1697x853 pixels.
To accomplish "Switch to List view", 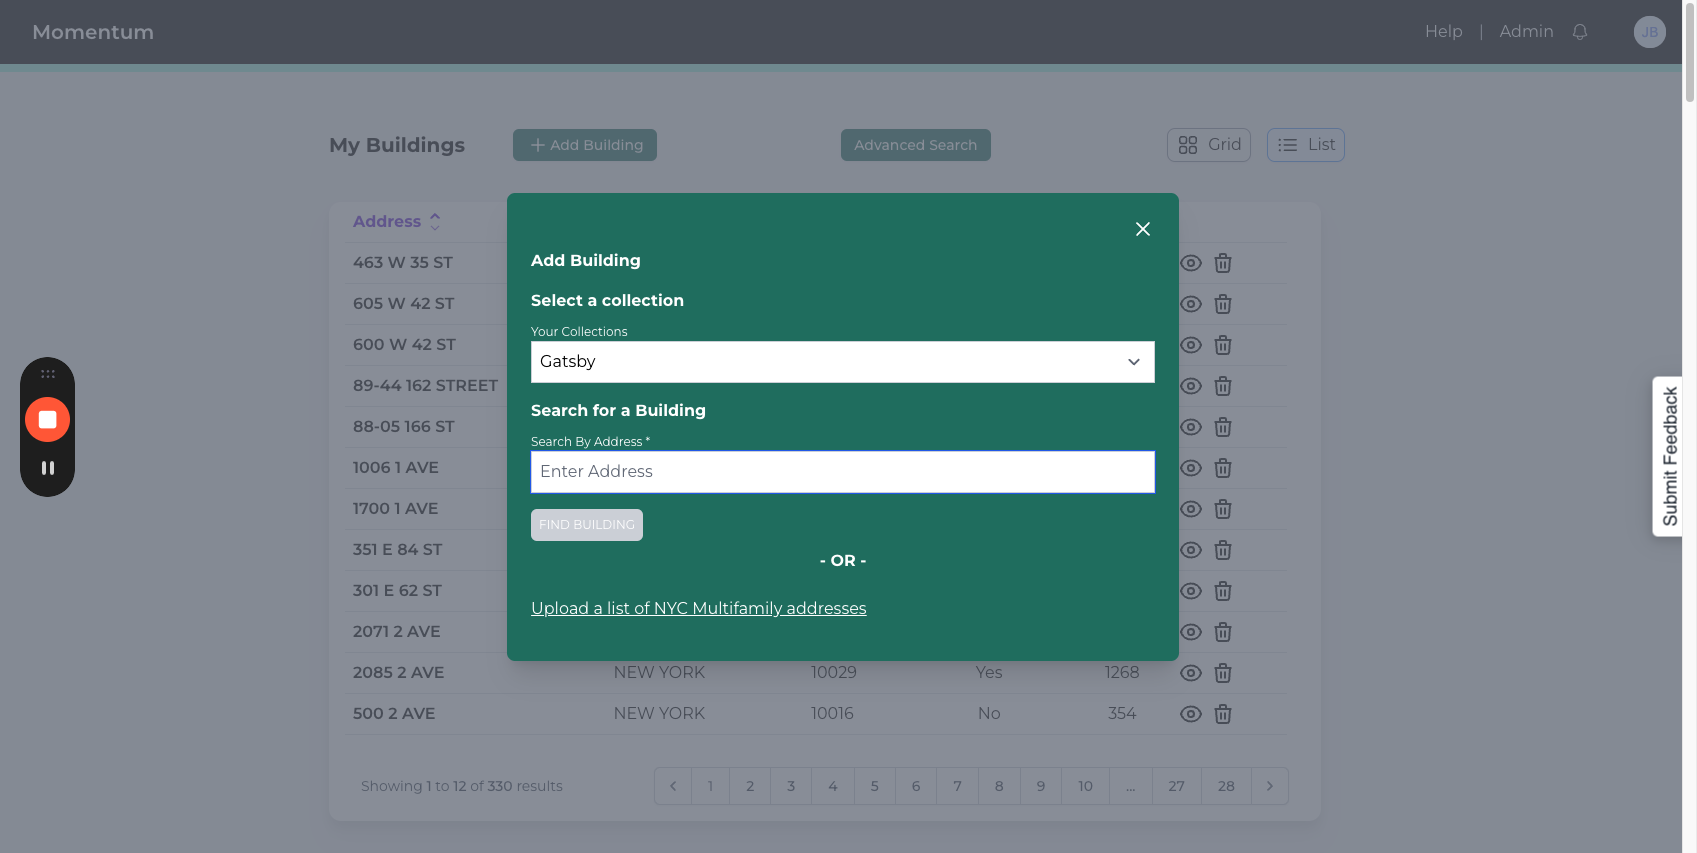I will coord(1306,145).
